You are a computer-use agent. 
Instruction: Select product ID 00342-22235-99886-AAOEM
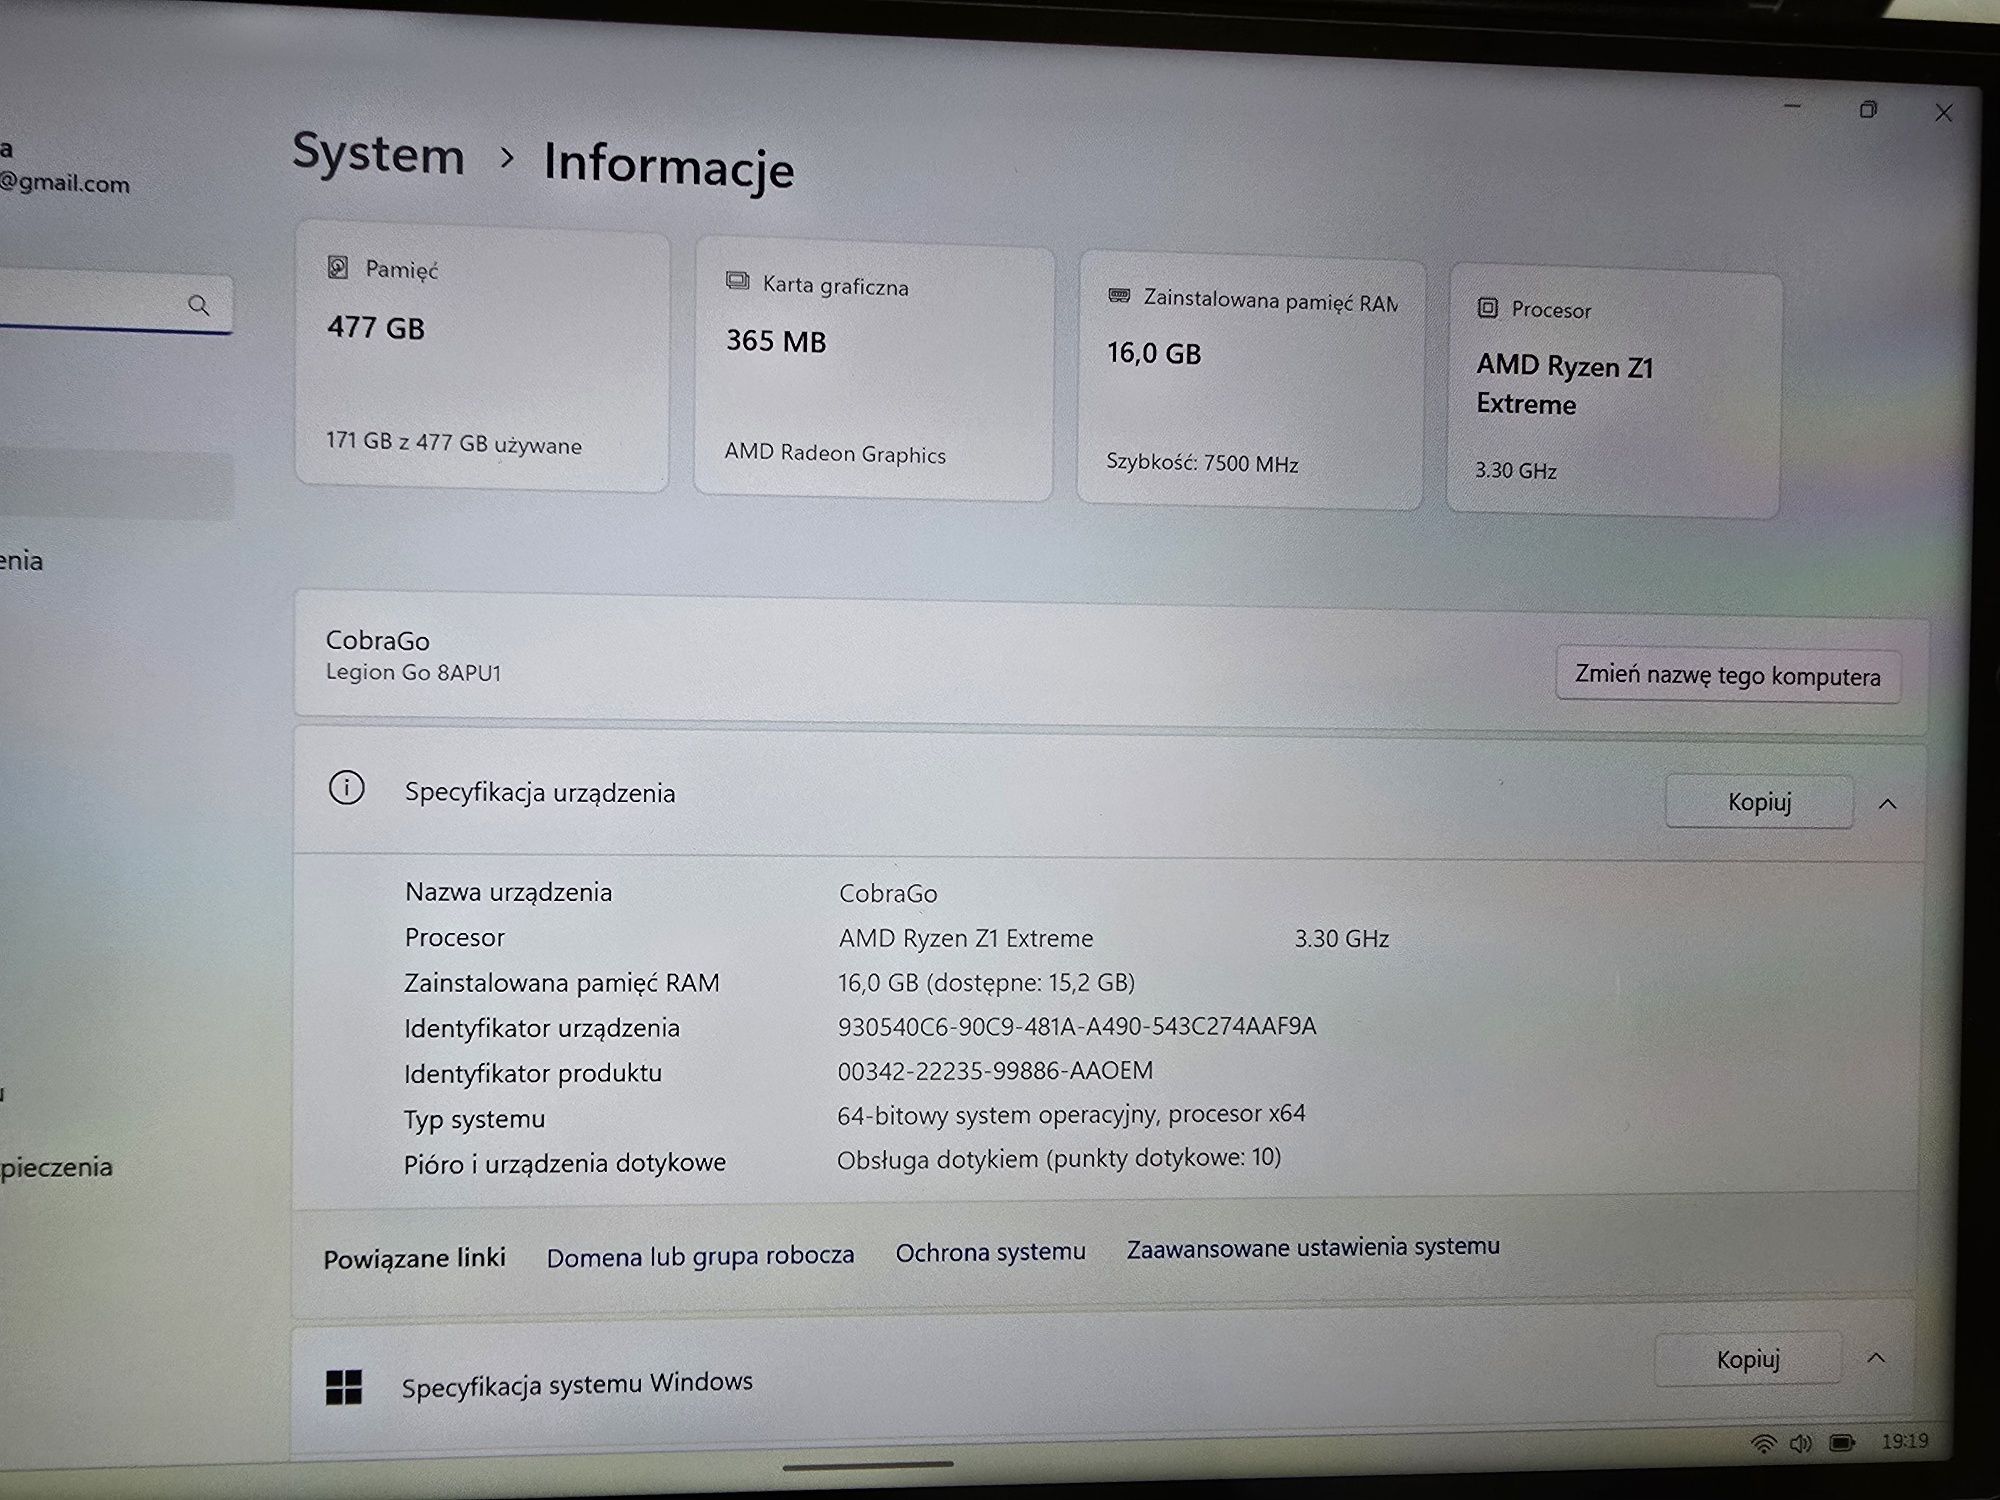[x=995, y=1071]
